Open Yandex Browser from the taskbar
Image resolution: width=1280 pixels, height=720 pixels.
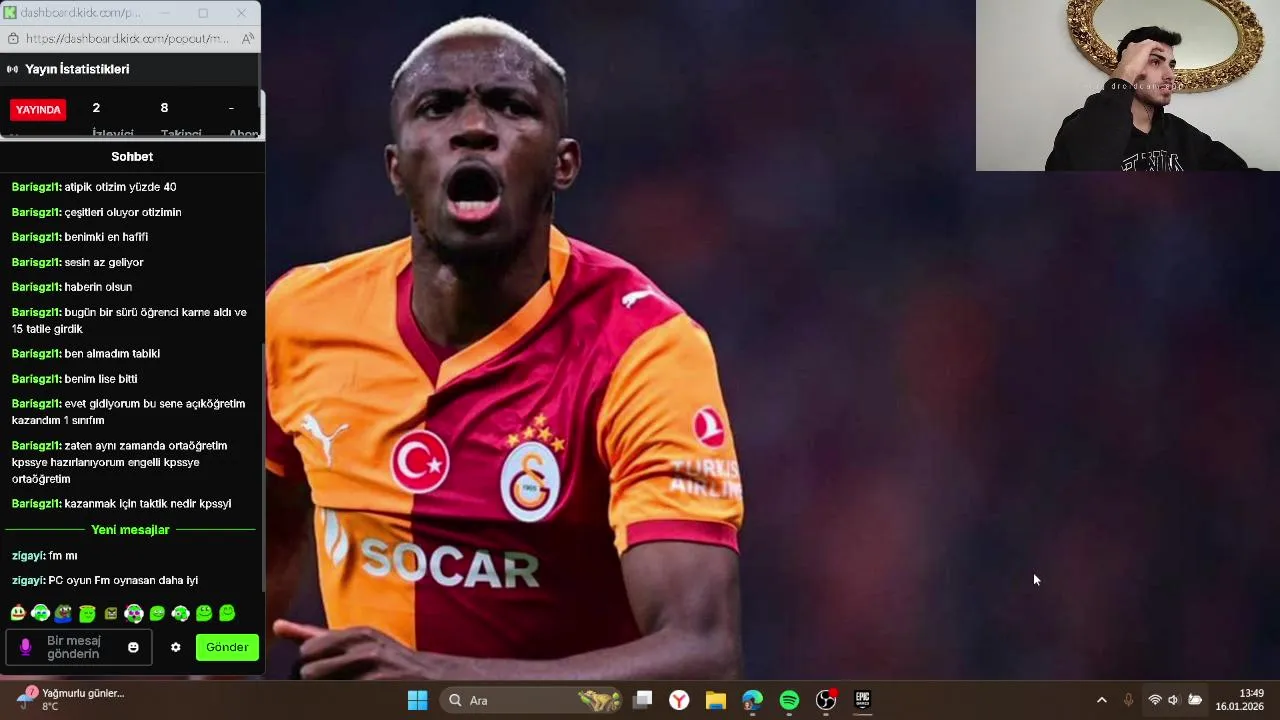tap(679, 700)
